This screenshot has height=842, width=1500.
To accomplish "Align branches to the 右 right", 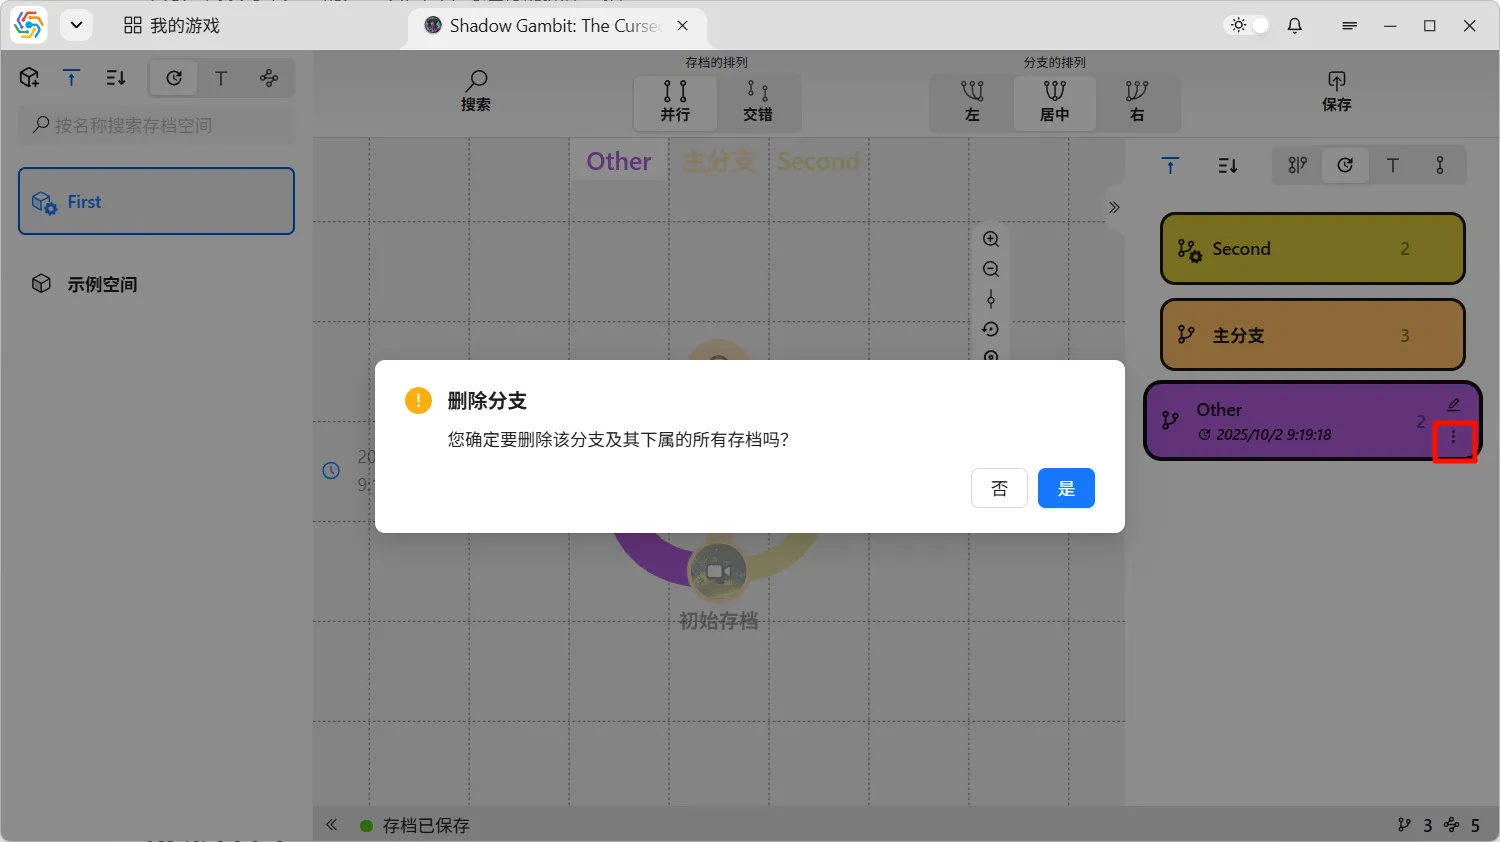I will (x=1137, y=102).
